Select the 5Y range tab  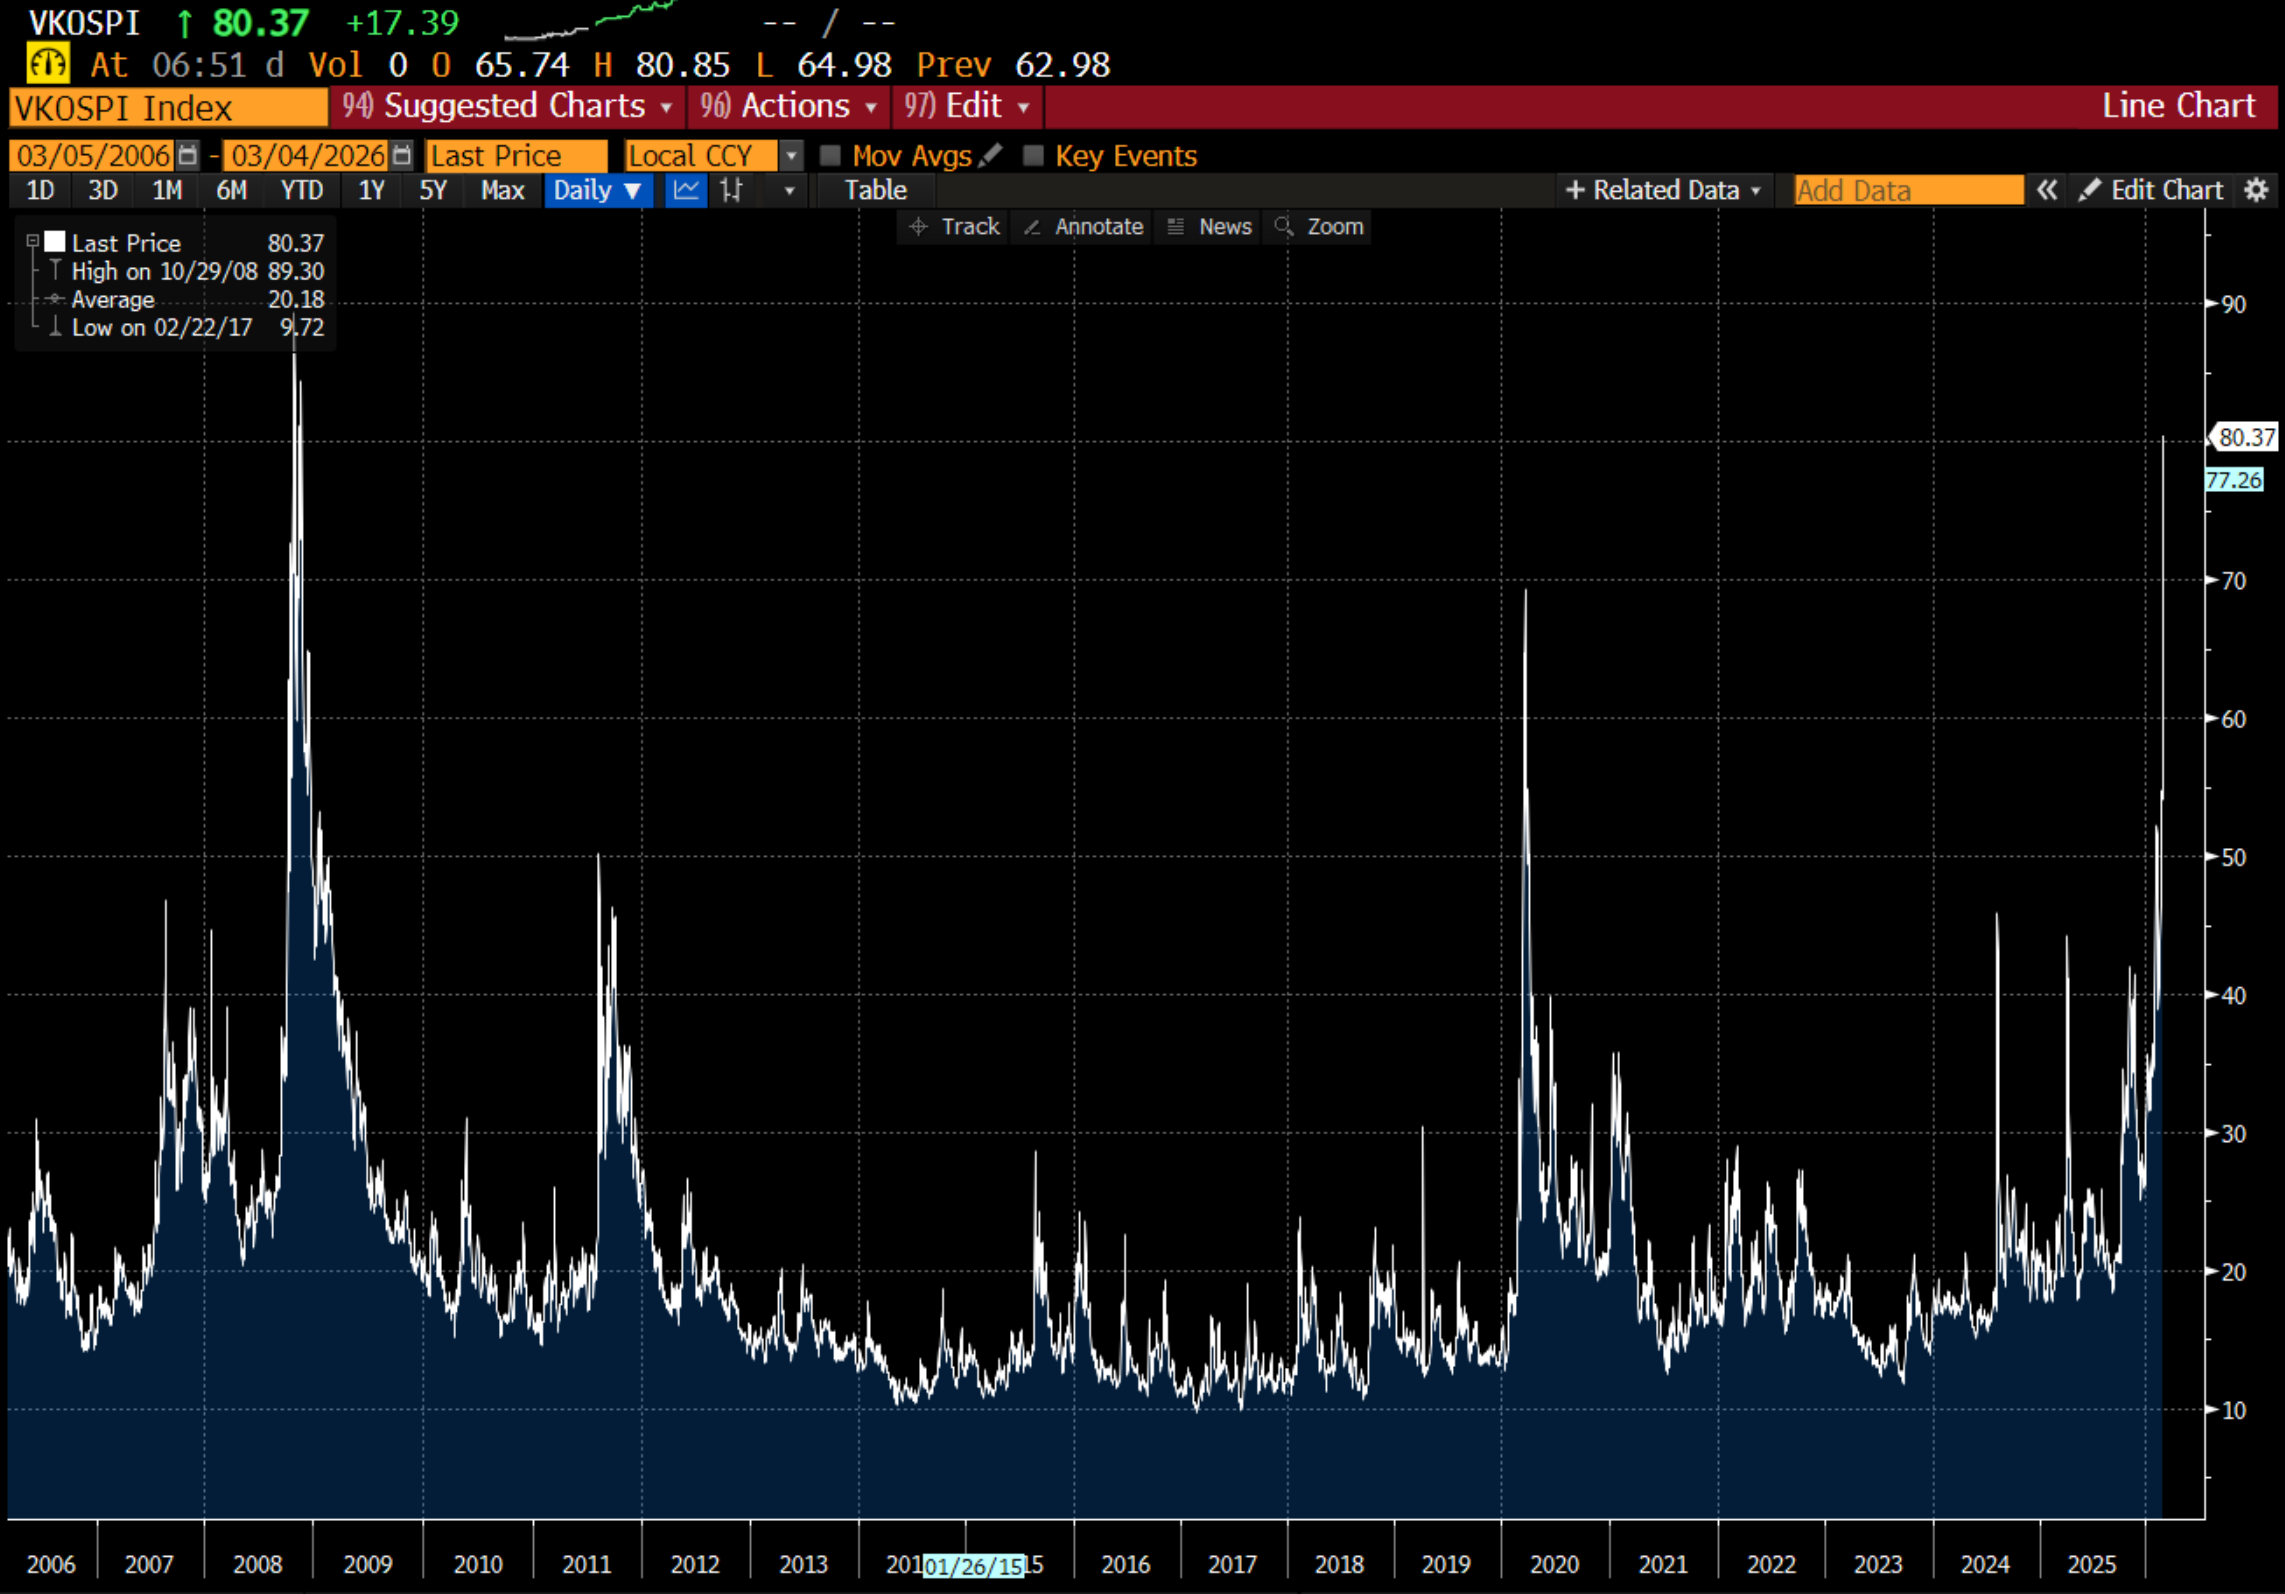pyautogui.click(x=433, y=190)
